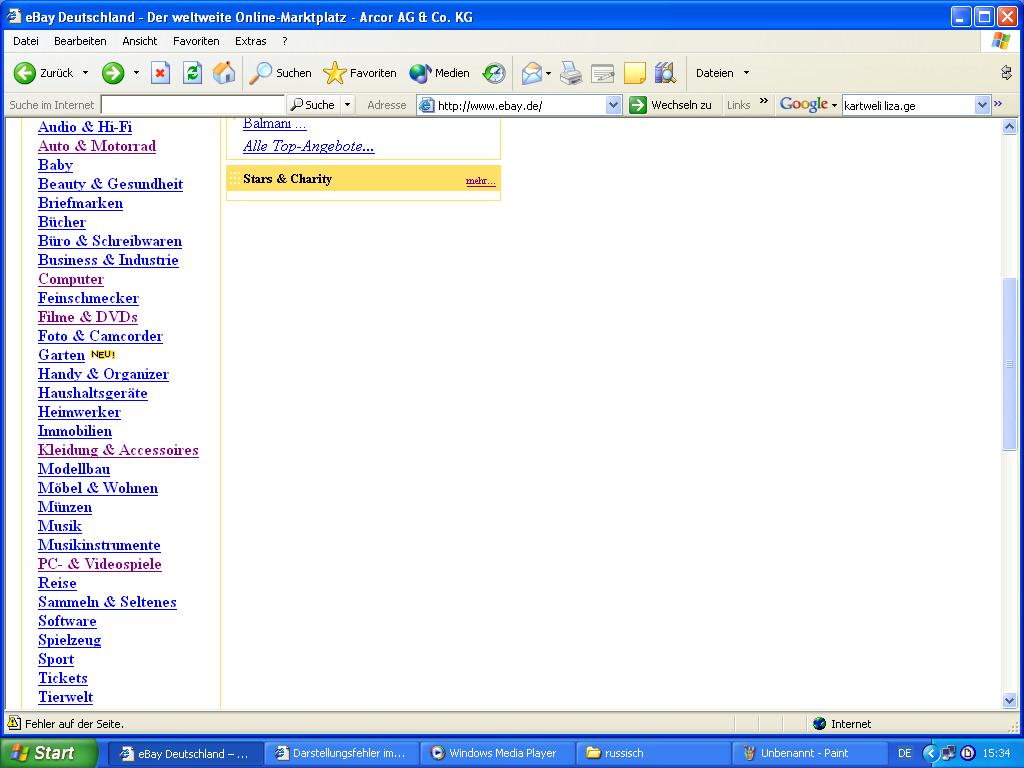The width and height of the screenshot is (1024, 768).
Task: Switch to the Unbenannt - Paint window
Action: [809, 753]
